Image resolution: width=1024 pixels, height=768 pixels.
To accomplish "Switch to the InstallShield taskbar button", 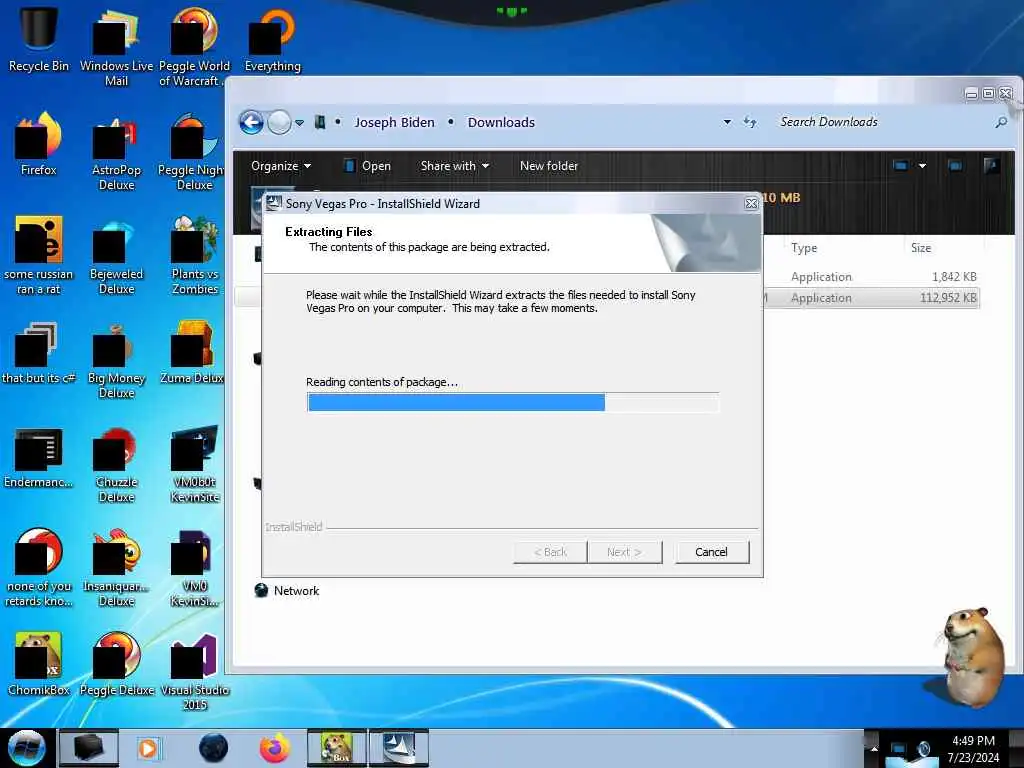I will coord(399,748).
